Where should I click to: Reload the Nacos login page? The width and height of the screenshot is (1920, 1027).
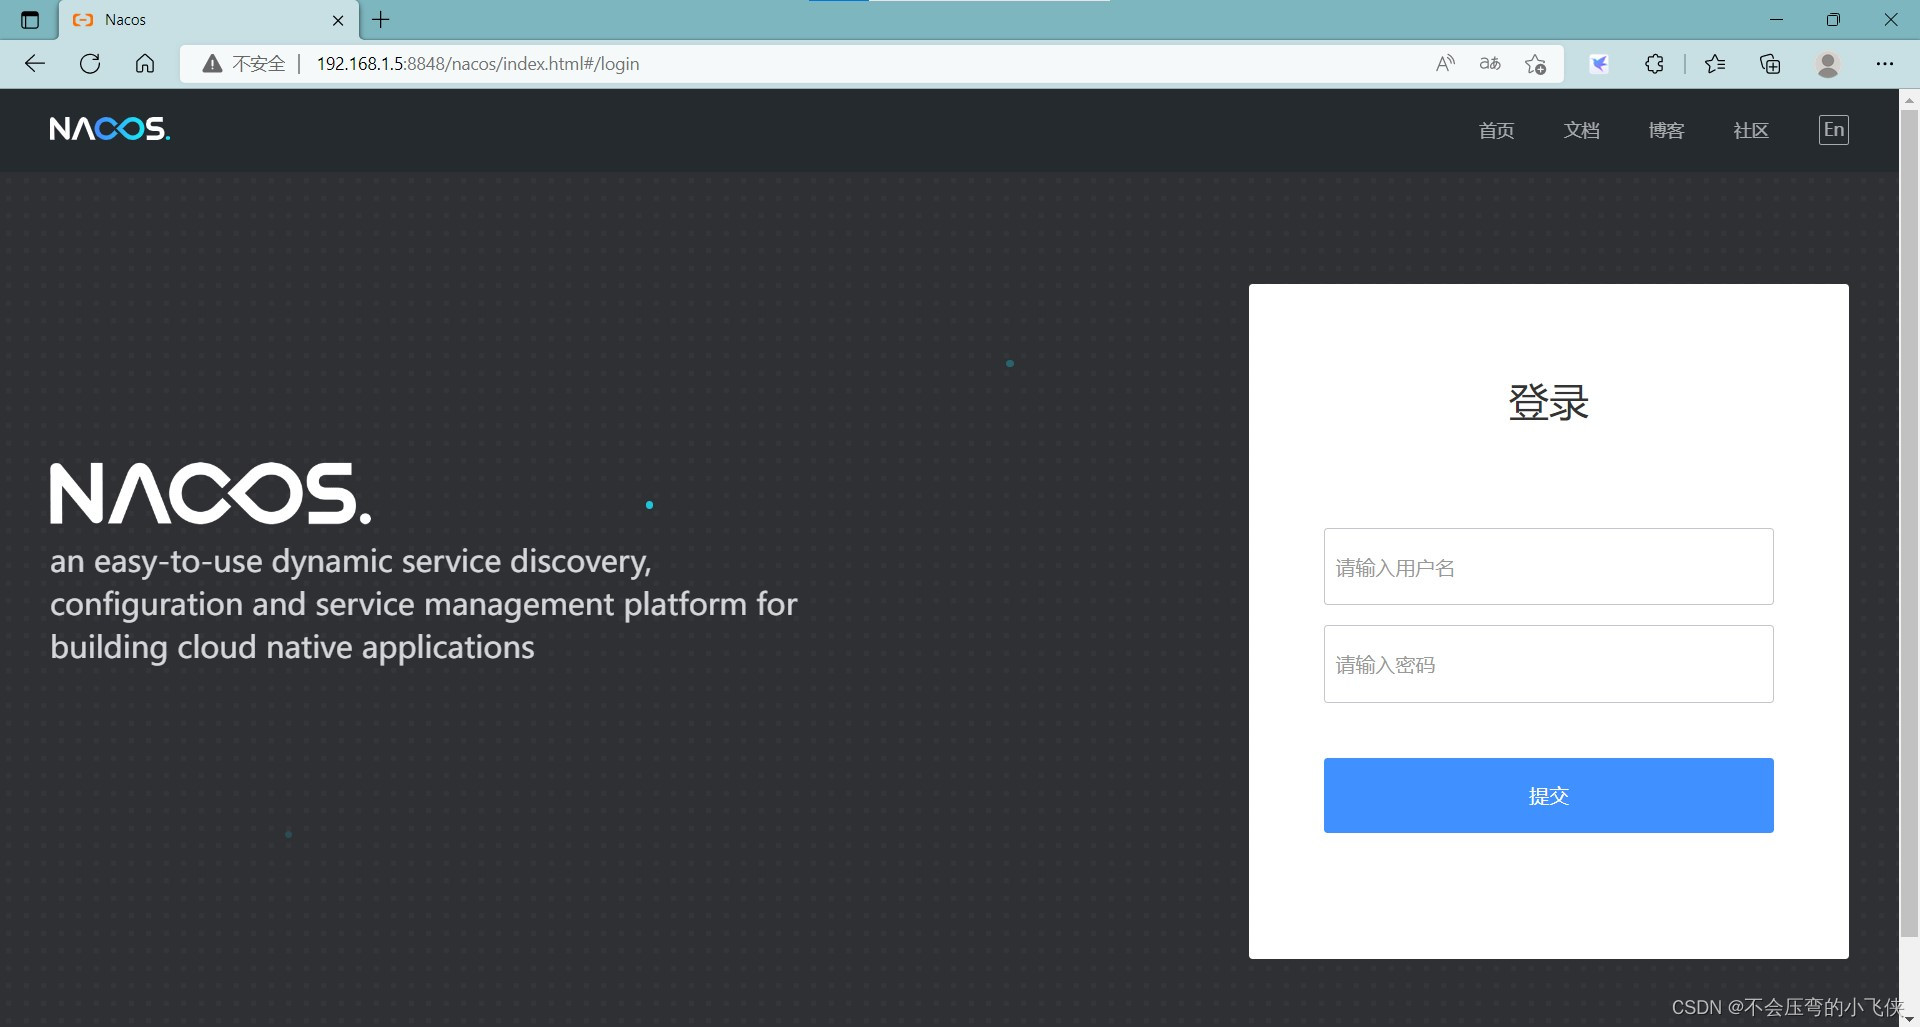tap(90, 64)
